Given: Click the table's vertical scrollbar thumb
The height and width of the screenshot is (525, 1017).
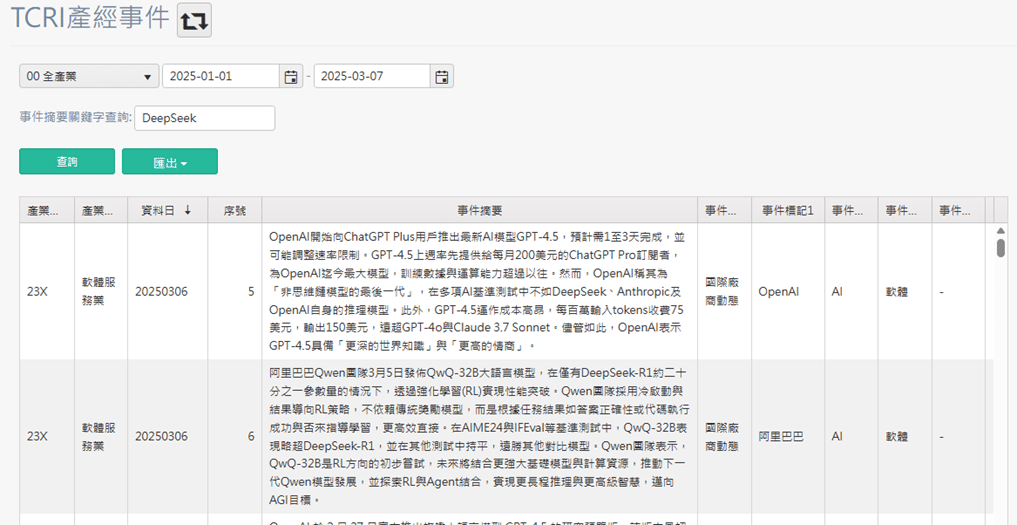Looking at the screenshot, I should coord(1000,248).
